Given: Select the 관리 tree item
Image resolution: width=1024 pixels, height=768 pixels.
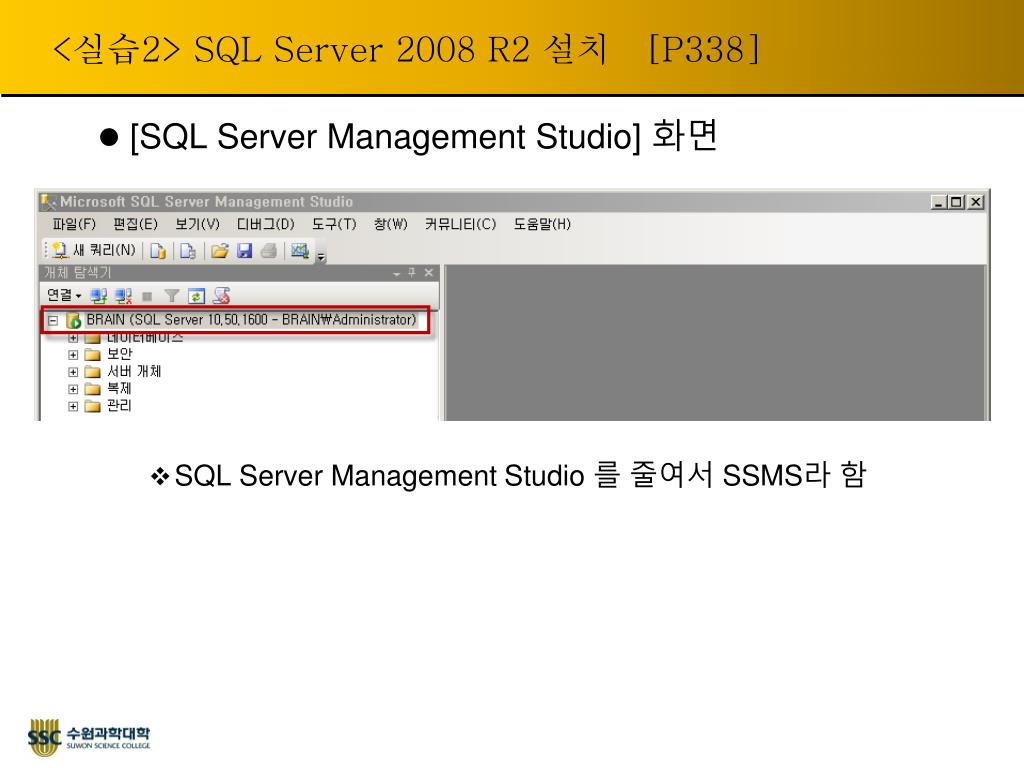Looking at the screenshot, I should 120,406.
